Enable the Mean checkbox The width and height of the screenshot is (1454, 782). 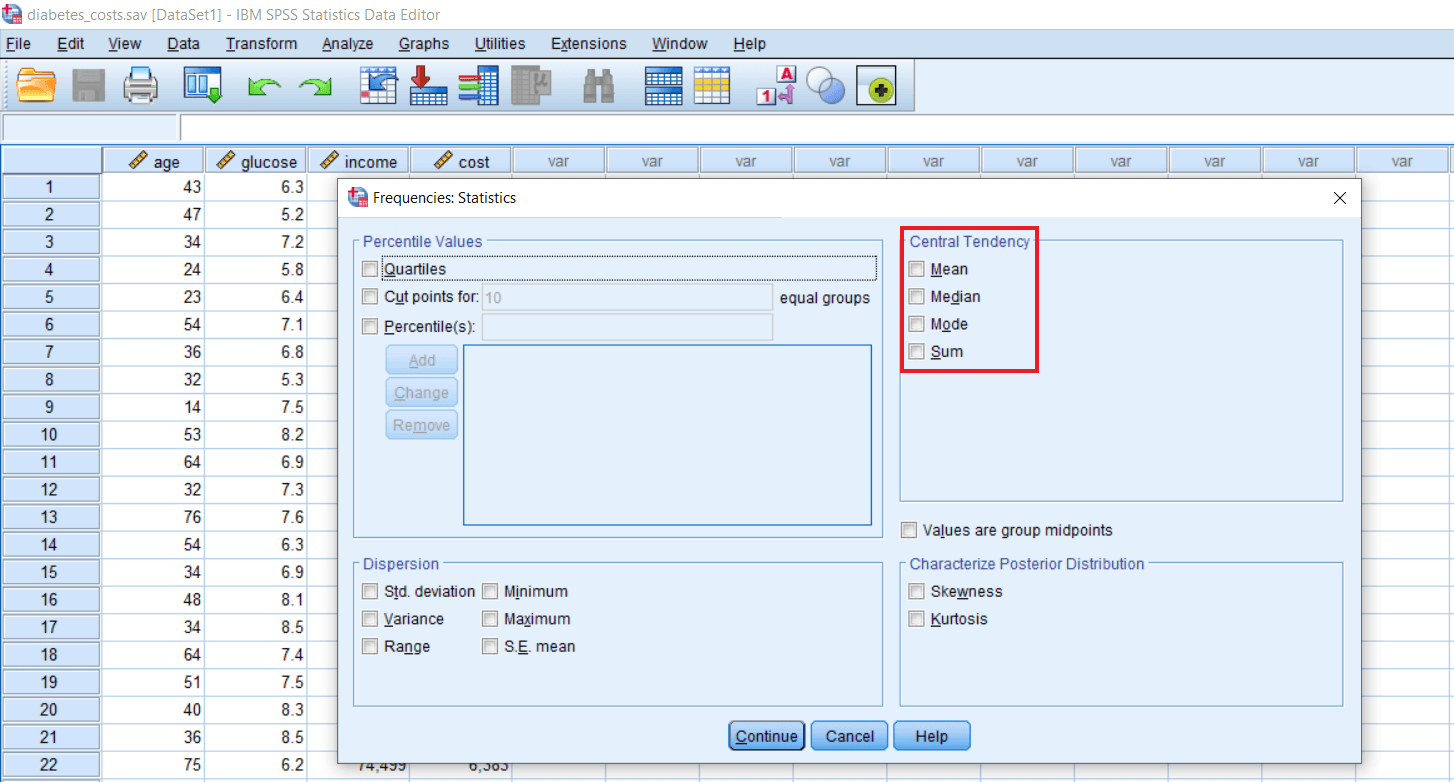[x=917, y=269]
